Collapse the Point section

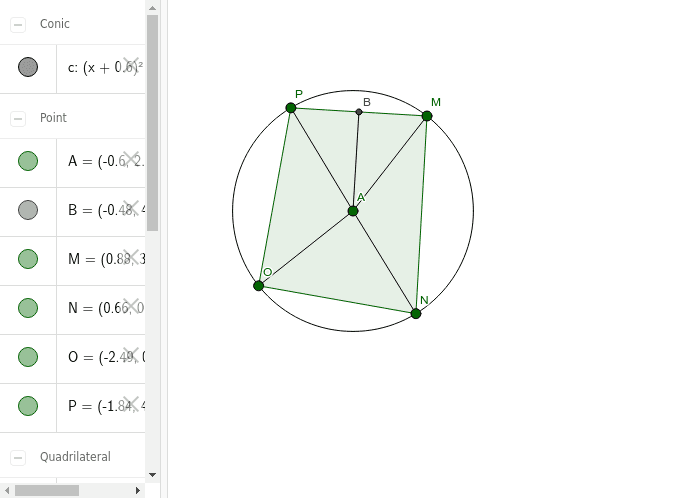[x=18, y=118]
